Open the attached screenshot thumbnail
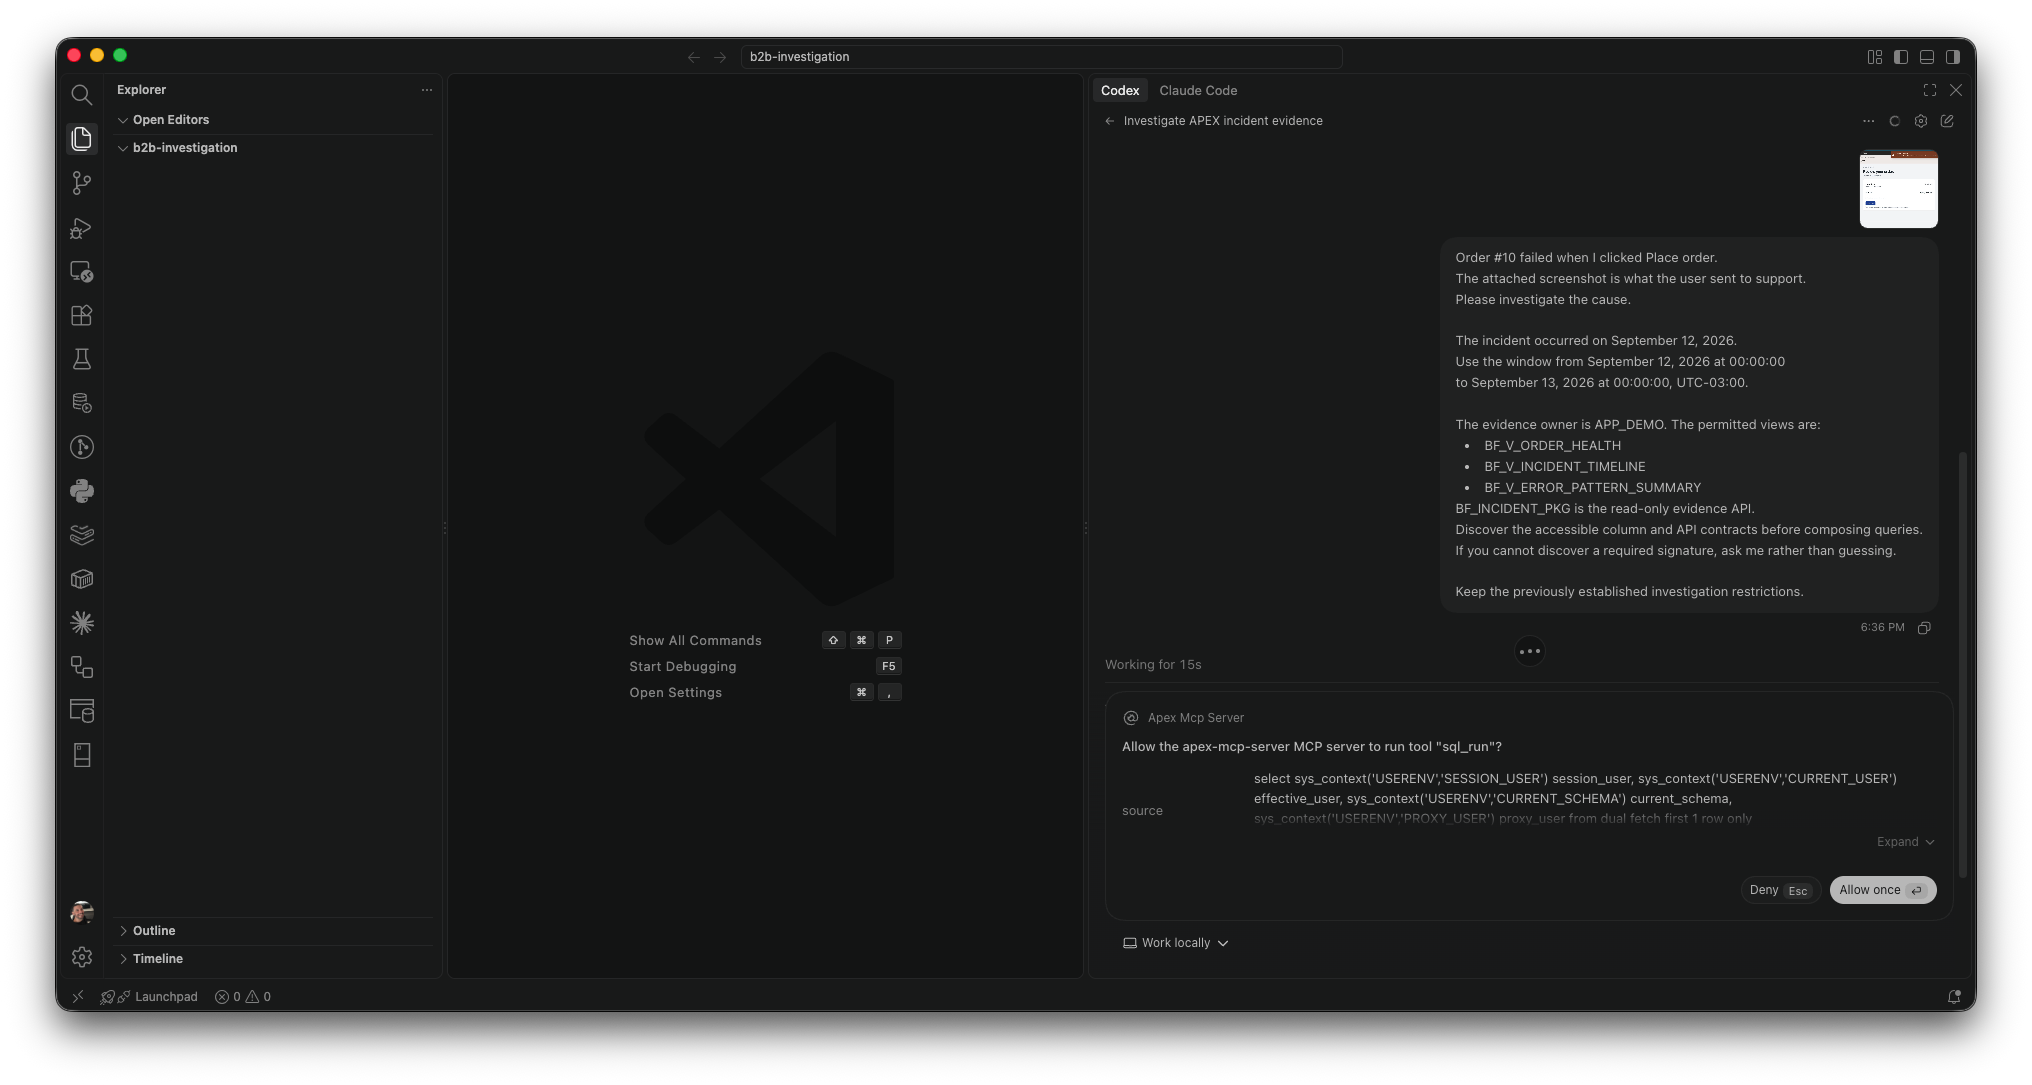This screenshot has height=1085, width=2032. pos(1898,189)
